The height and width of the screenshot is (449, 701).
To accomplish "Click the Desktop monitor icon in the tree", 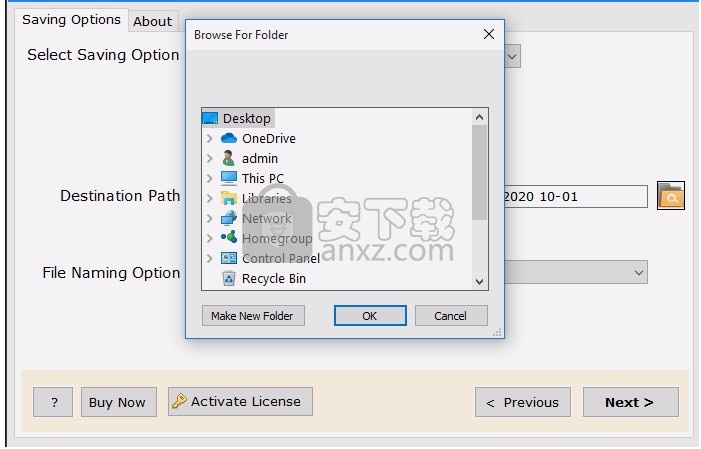I will point(210,119).
